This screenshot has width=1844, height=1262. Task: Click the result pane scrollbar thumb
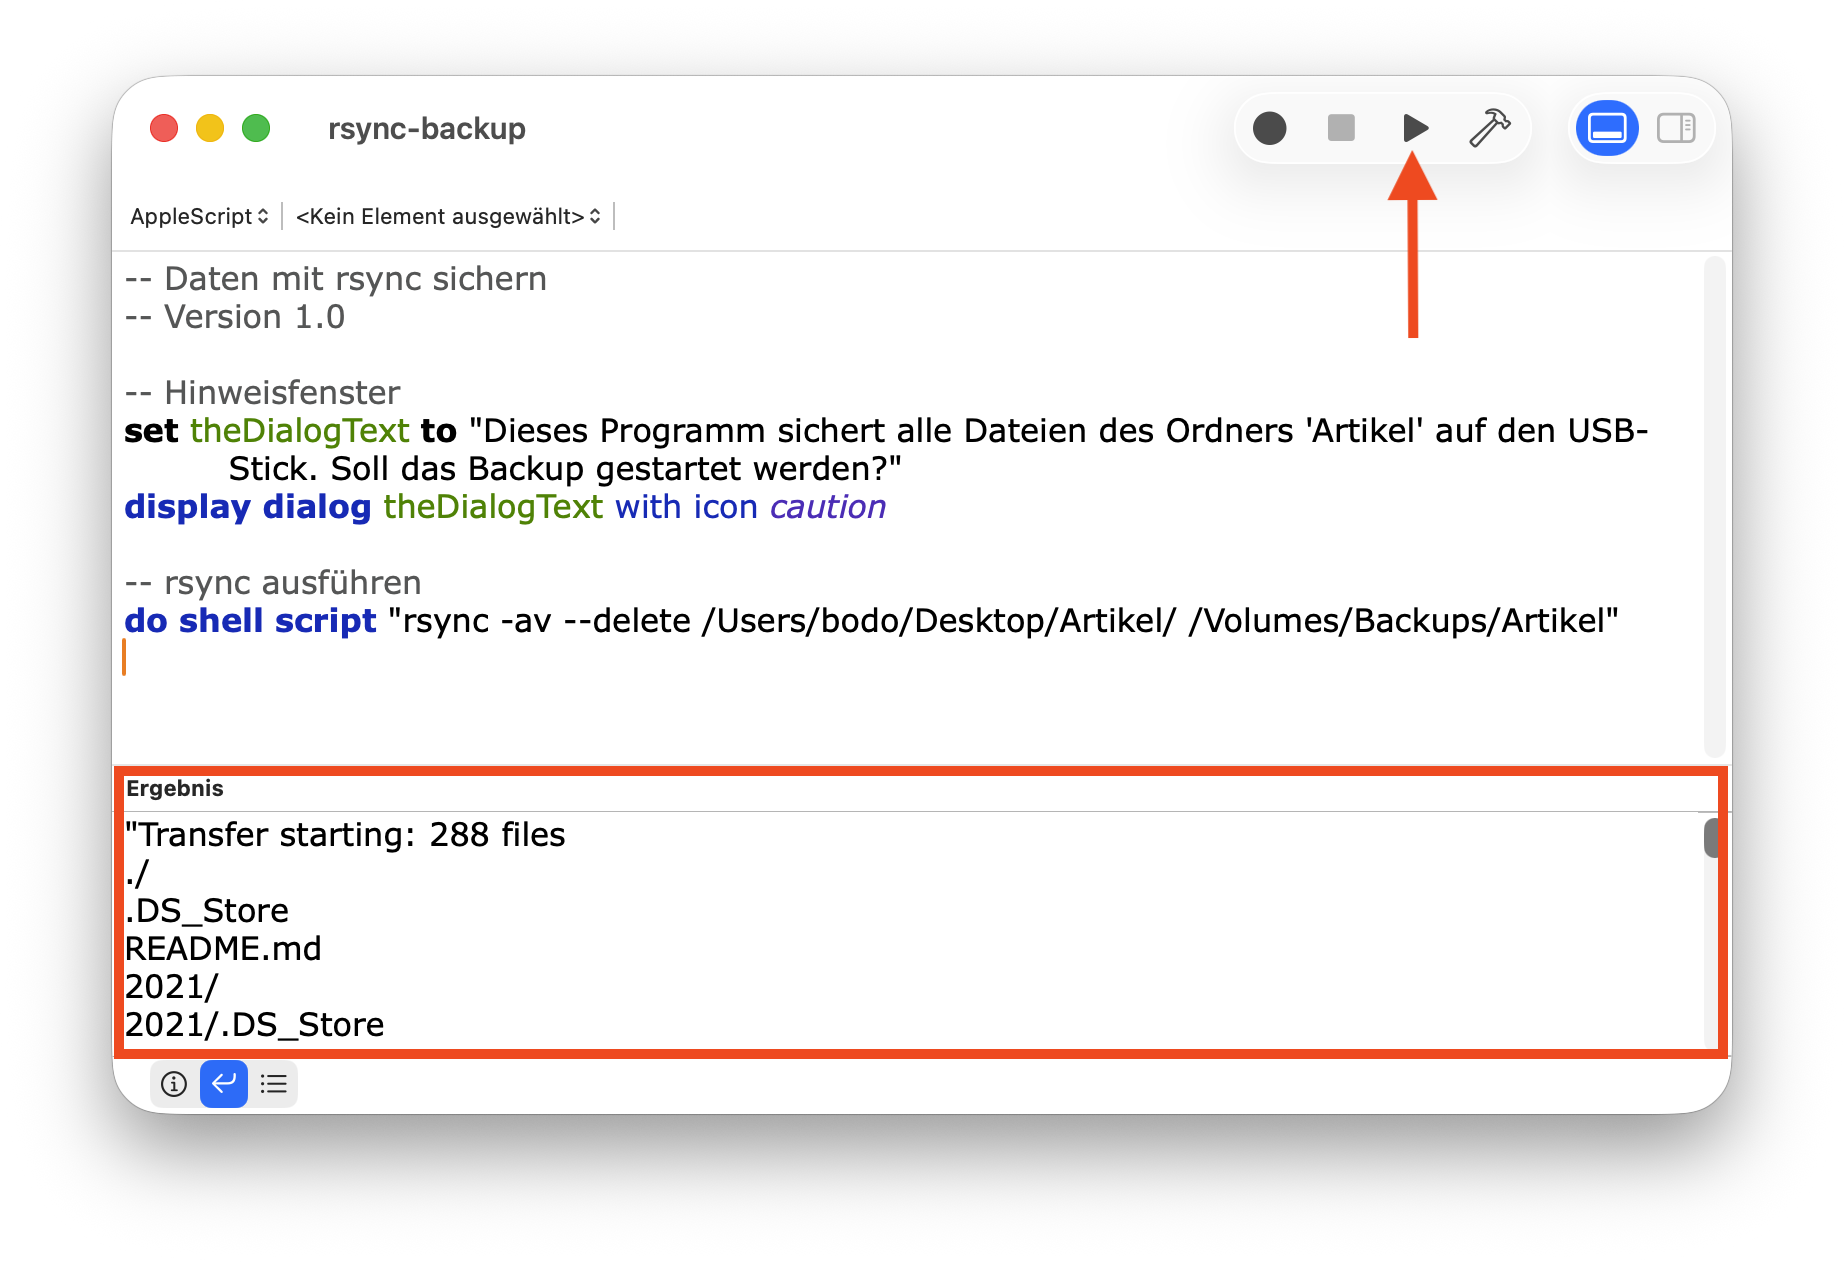point(1711,838)
